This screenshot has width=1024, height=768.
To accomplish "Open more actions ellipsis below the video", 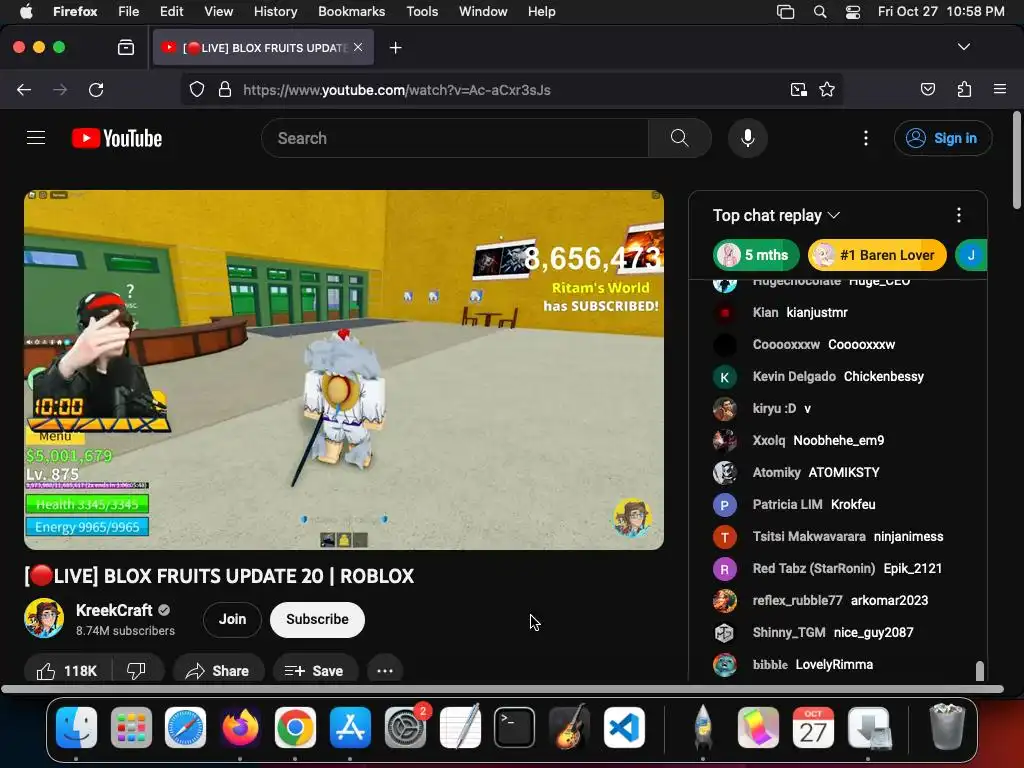I will coord(385,671).
